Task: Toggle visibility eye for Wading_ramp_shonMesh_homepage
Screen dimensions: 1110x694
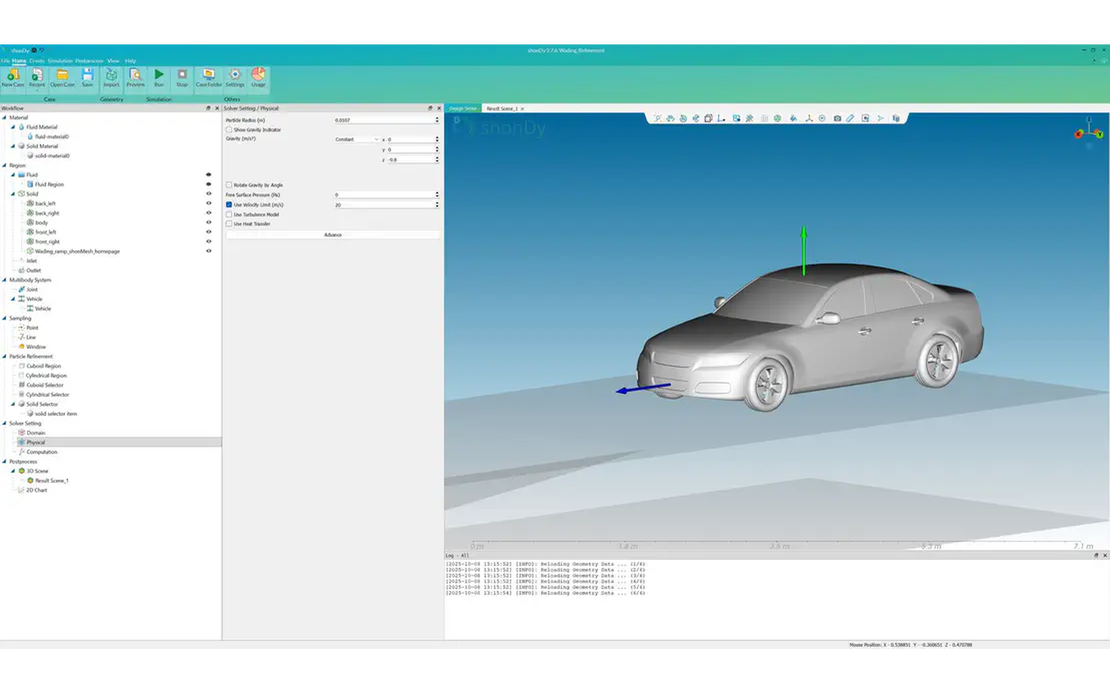Action: click(208, 251)
